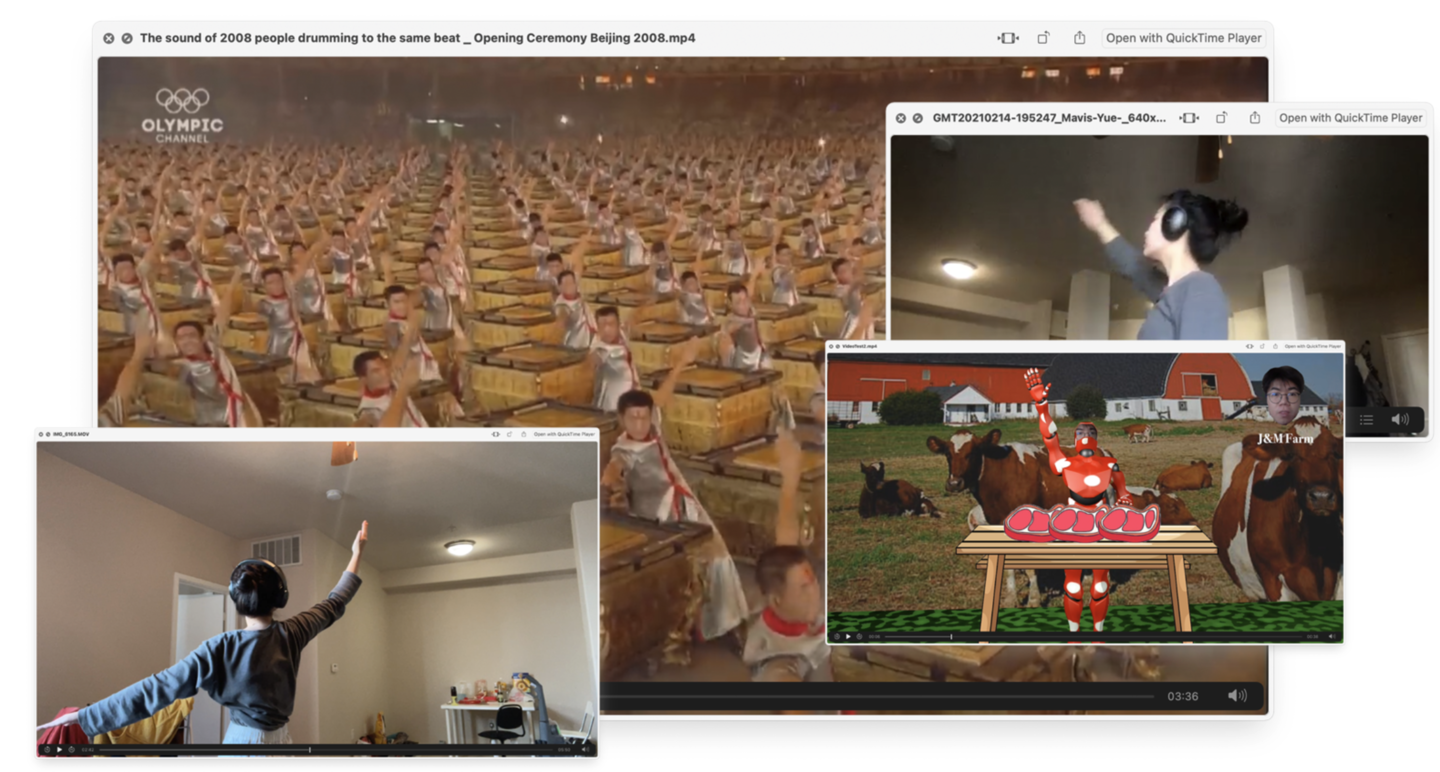The width and height of the screenshot is (1440, 772).
Task: Rotate the GMT20210214 Mavis-Yue video
Action: point(1221,118)
